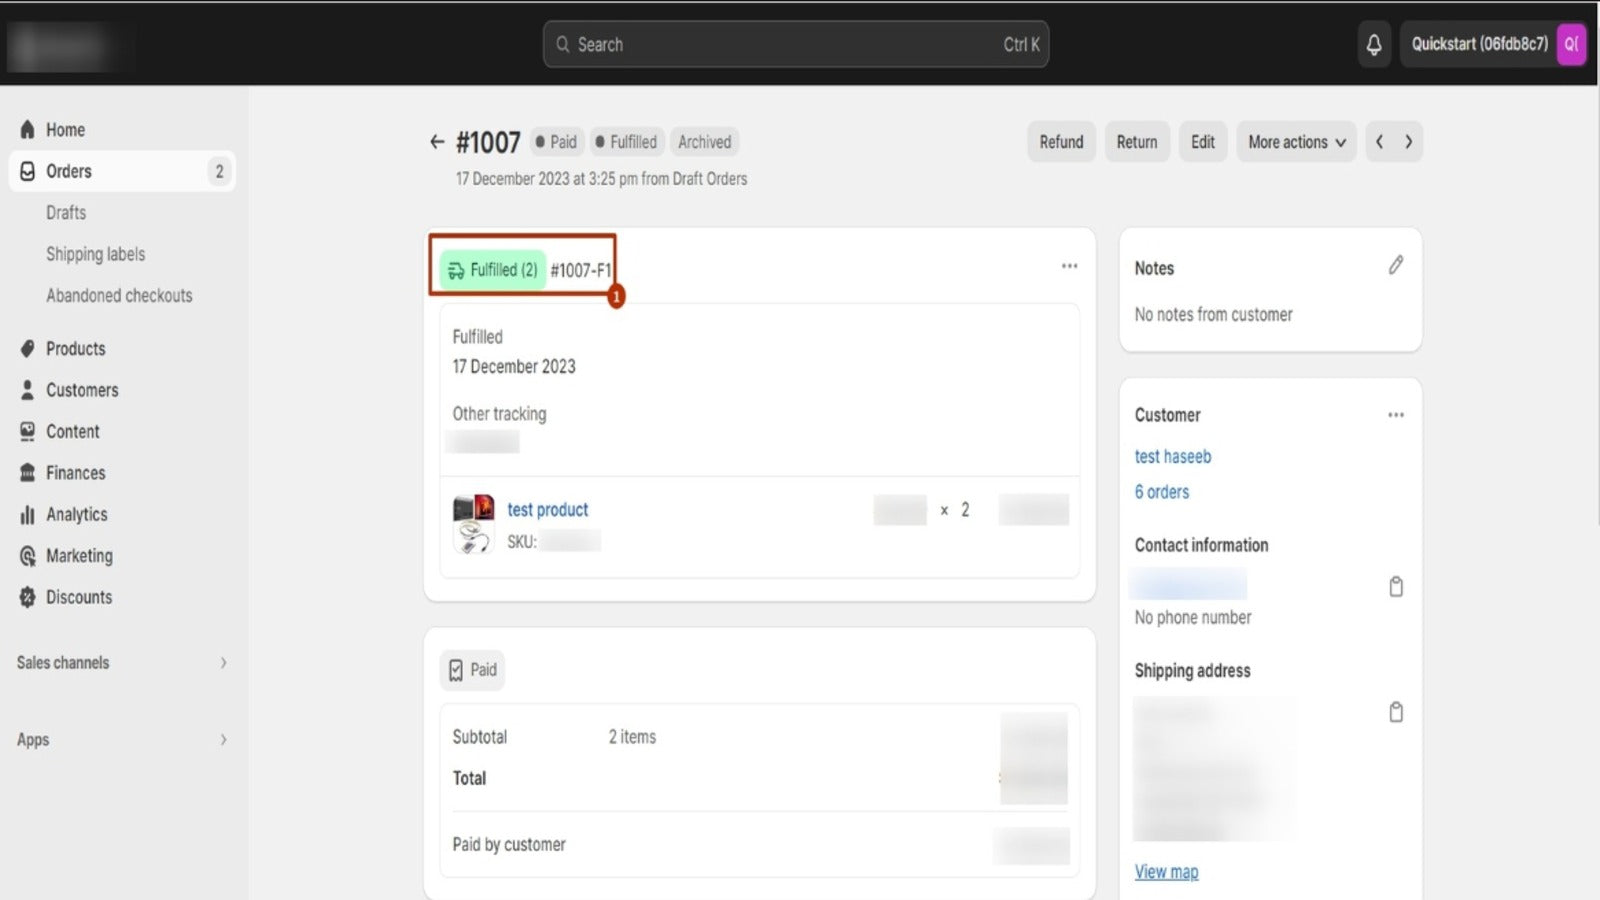
Task: Open Products in the sidebar
Action: pyautogui.click(x=75, y=348)
